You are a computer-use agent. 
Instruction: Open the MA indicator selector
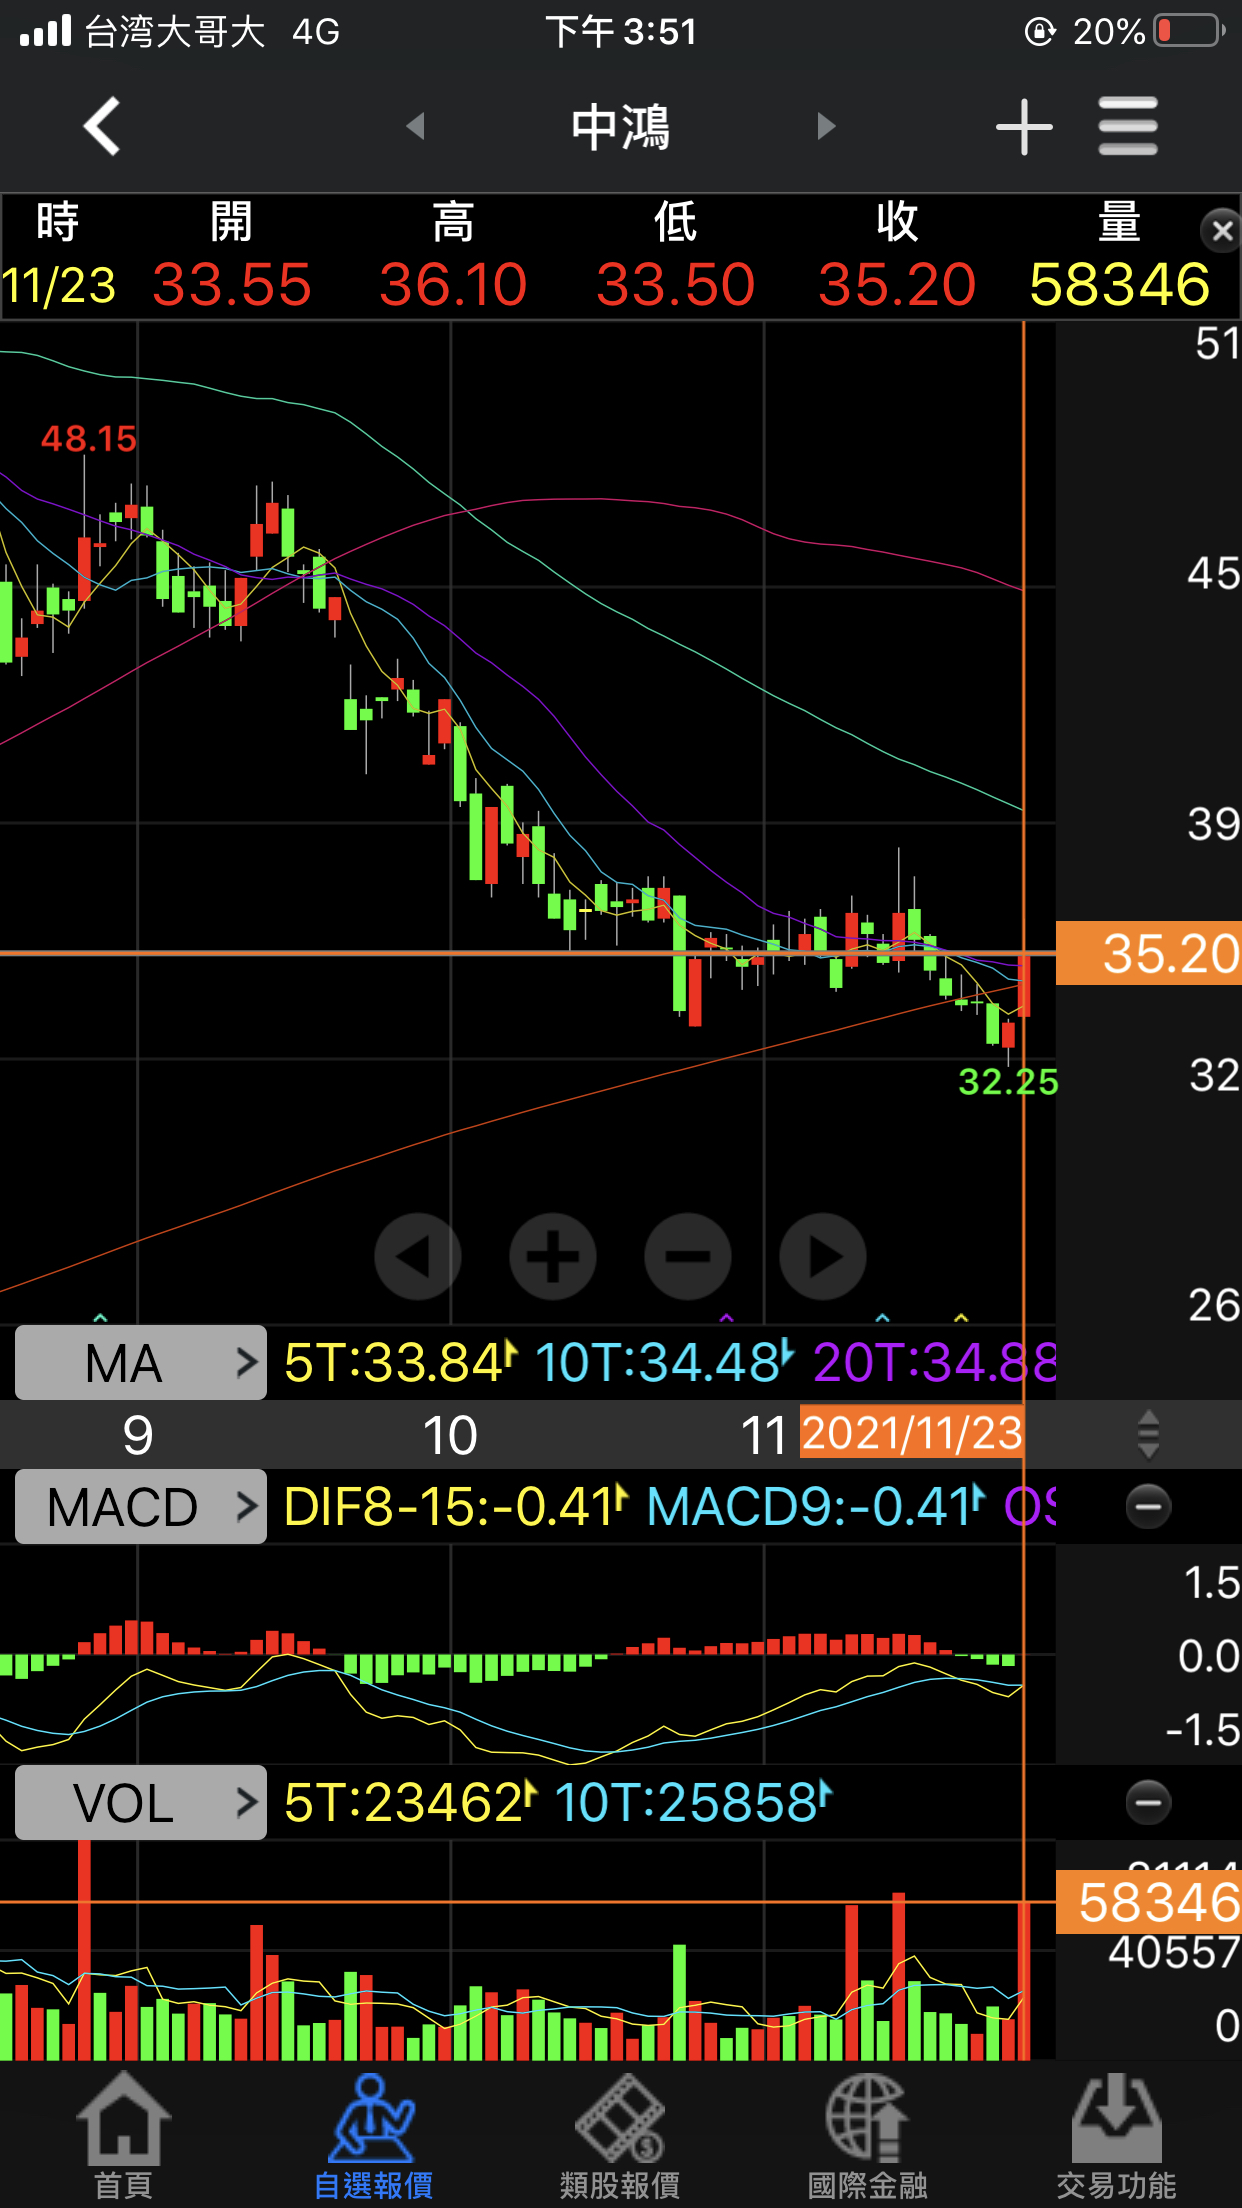(141, 1363)
